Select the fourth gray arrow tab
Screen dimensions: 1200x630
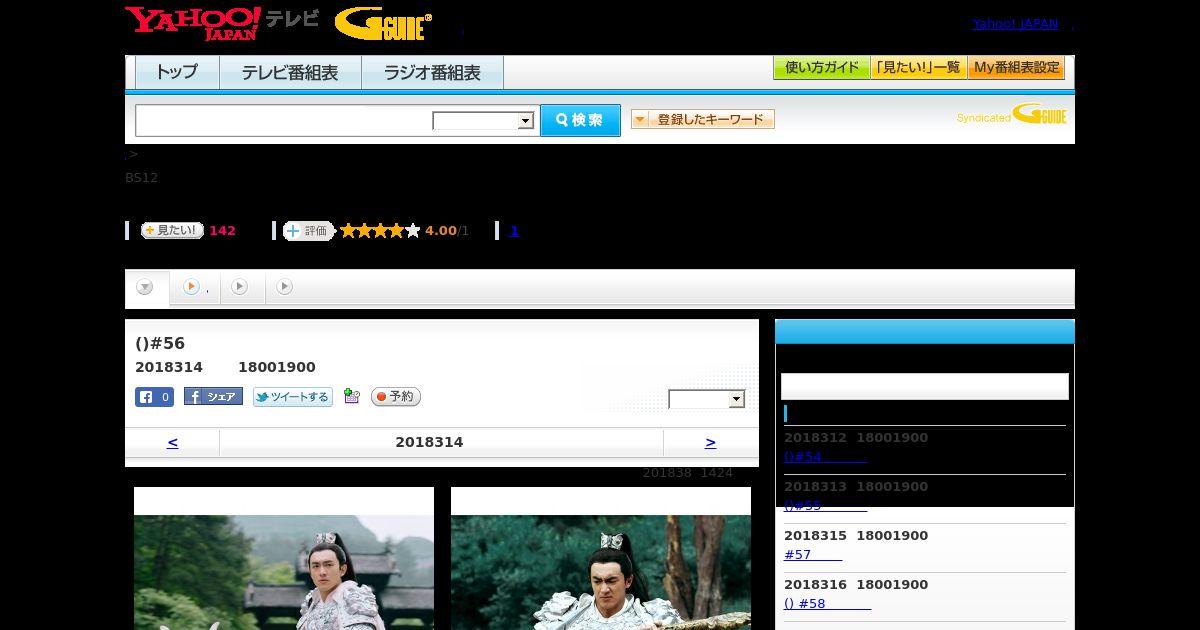[x=285, y=287]
